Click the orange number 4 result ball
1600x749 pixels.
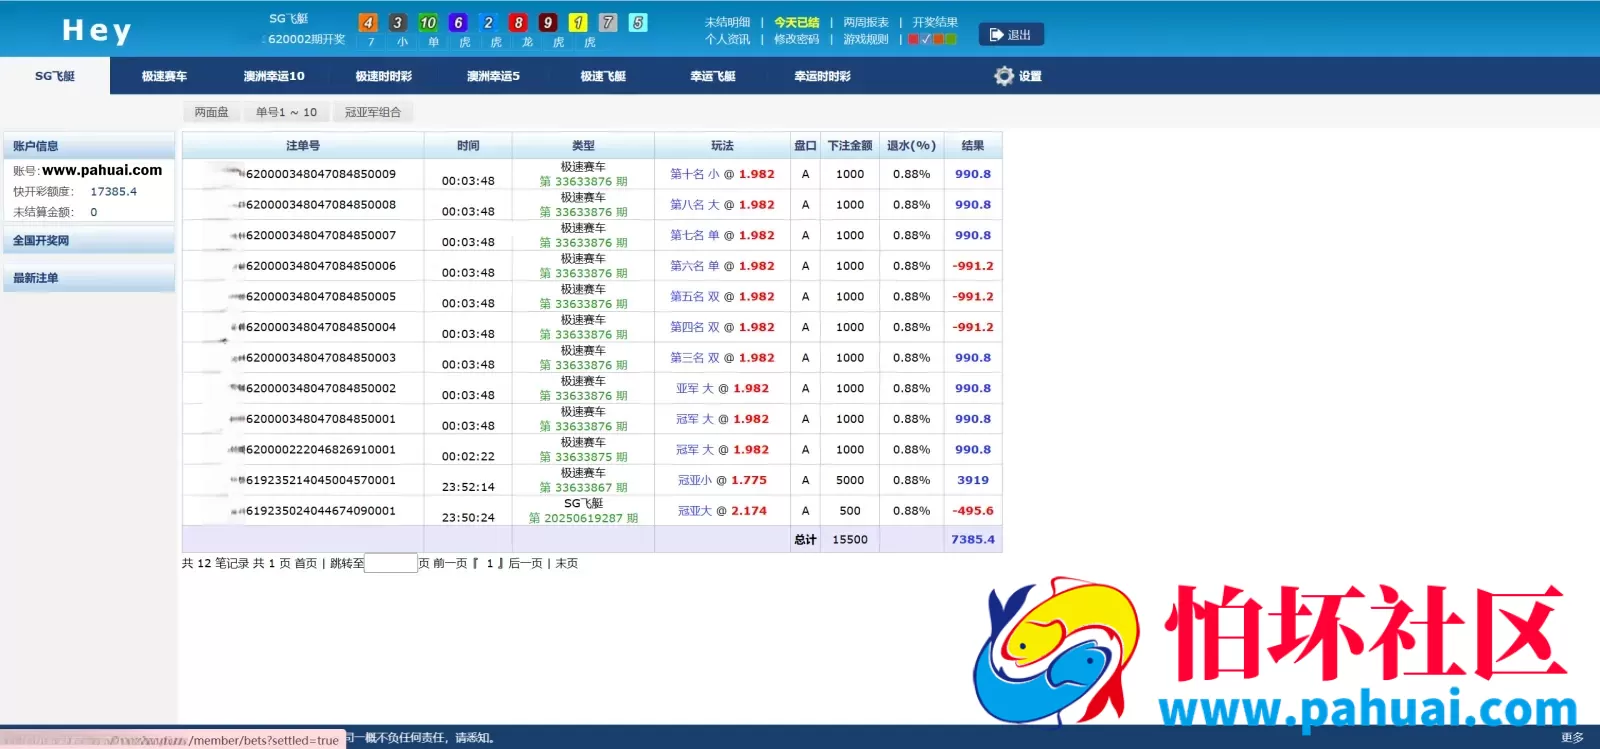[368, 22]
